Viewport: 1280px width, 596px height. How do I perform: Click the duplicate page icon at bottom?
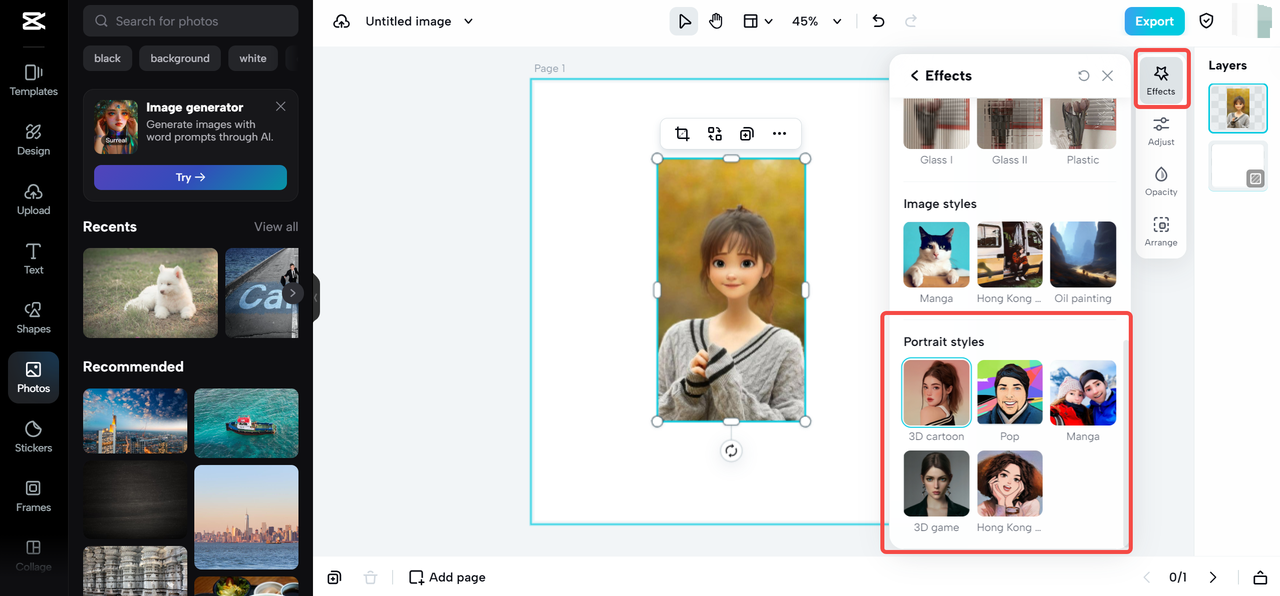335,577
